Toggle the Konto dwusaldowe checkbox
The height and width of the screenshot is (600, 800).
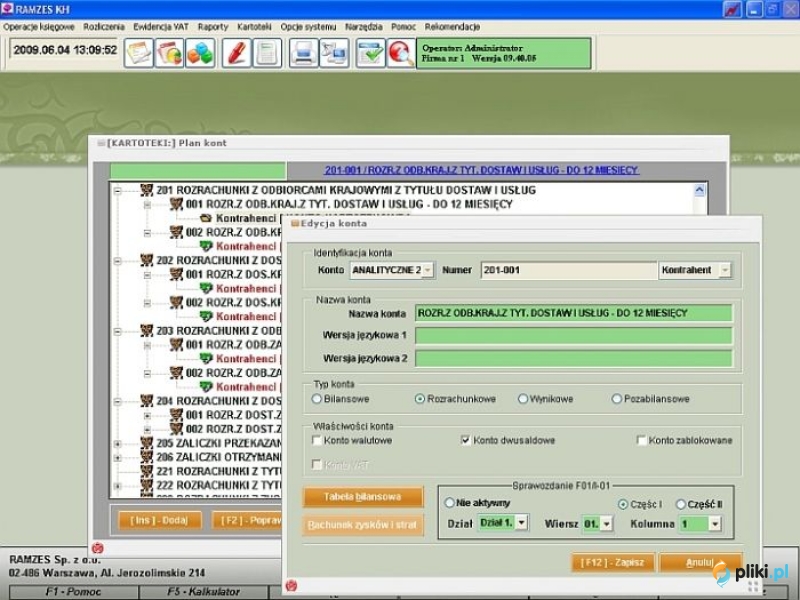(465, 440)
